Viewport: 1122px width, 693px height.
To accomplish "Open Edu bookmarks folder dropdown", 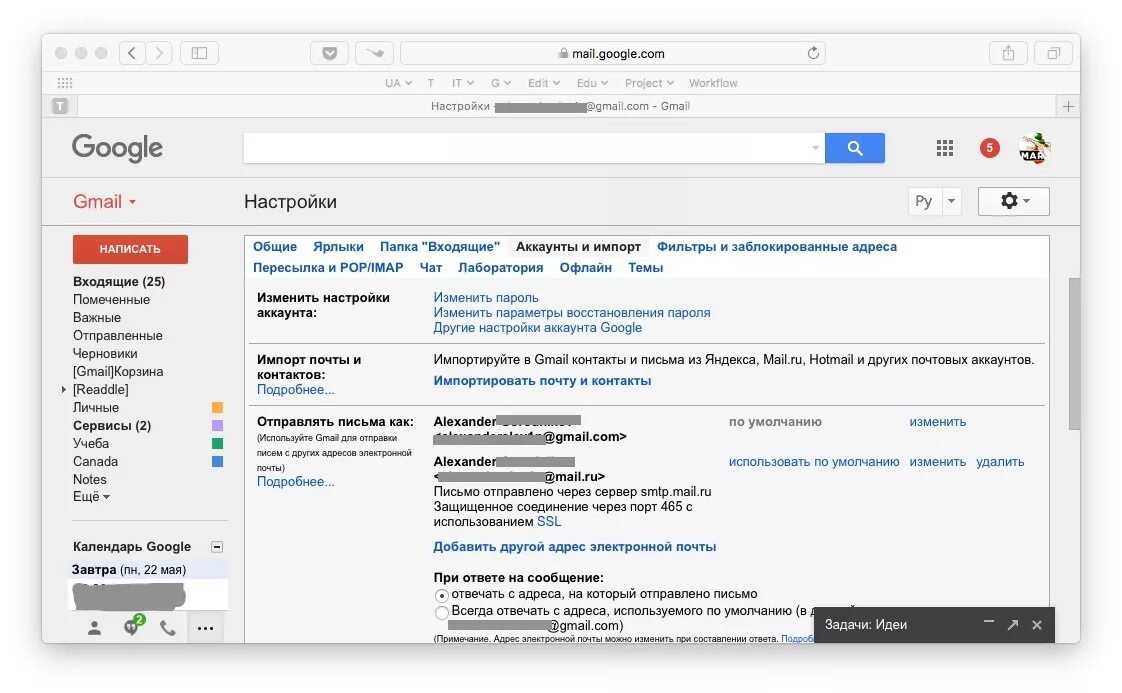I will [592, 83].
